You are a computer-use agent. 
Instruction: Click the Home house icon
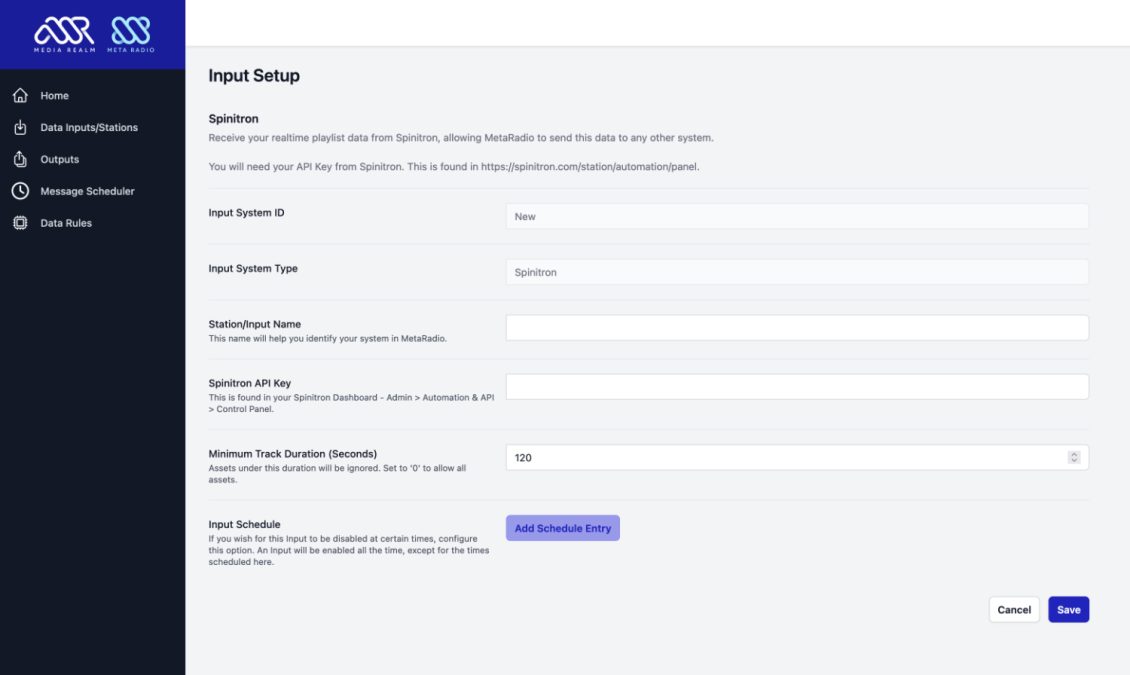[x=19, y=96]
